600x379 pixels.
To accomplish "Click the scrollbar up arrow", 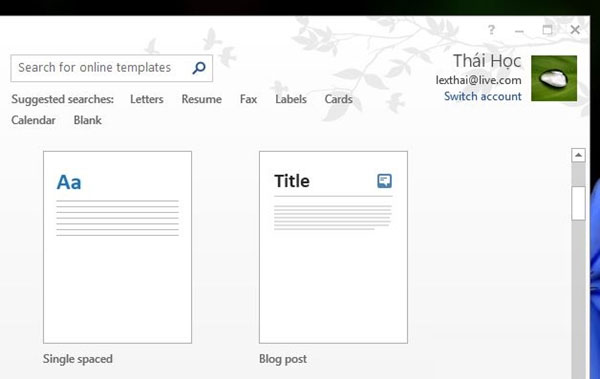I will [x=578, y=155].
